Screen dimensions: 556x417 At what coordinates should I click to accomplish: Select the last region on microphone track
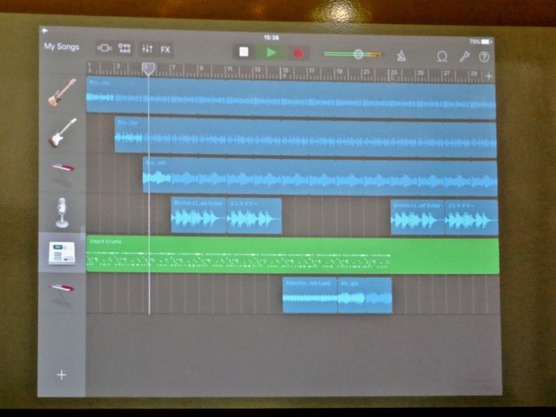coord(471,217)
